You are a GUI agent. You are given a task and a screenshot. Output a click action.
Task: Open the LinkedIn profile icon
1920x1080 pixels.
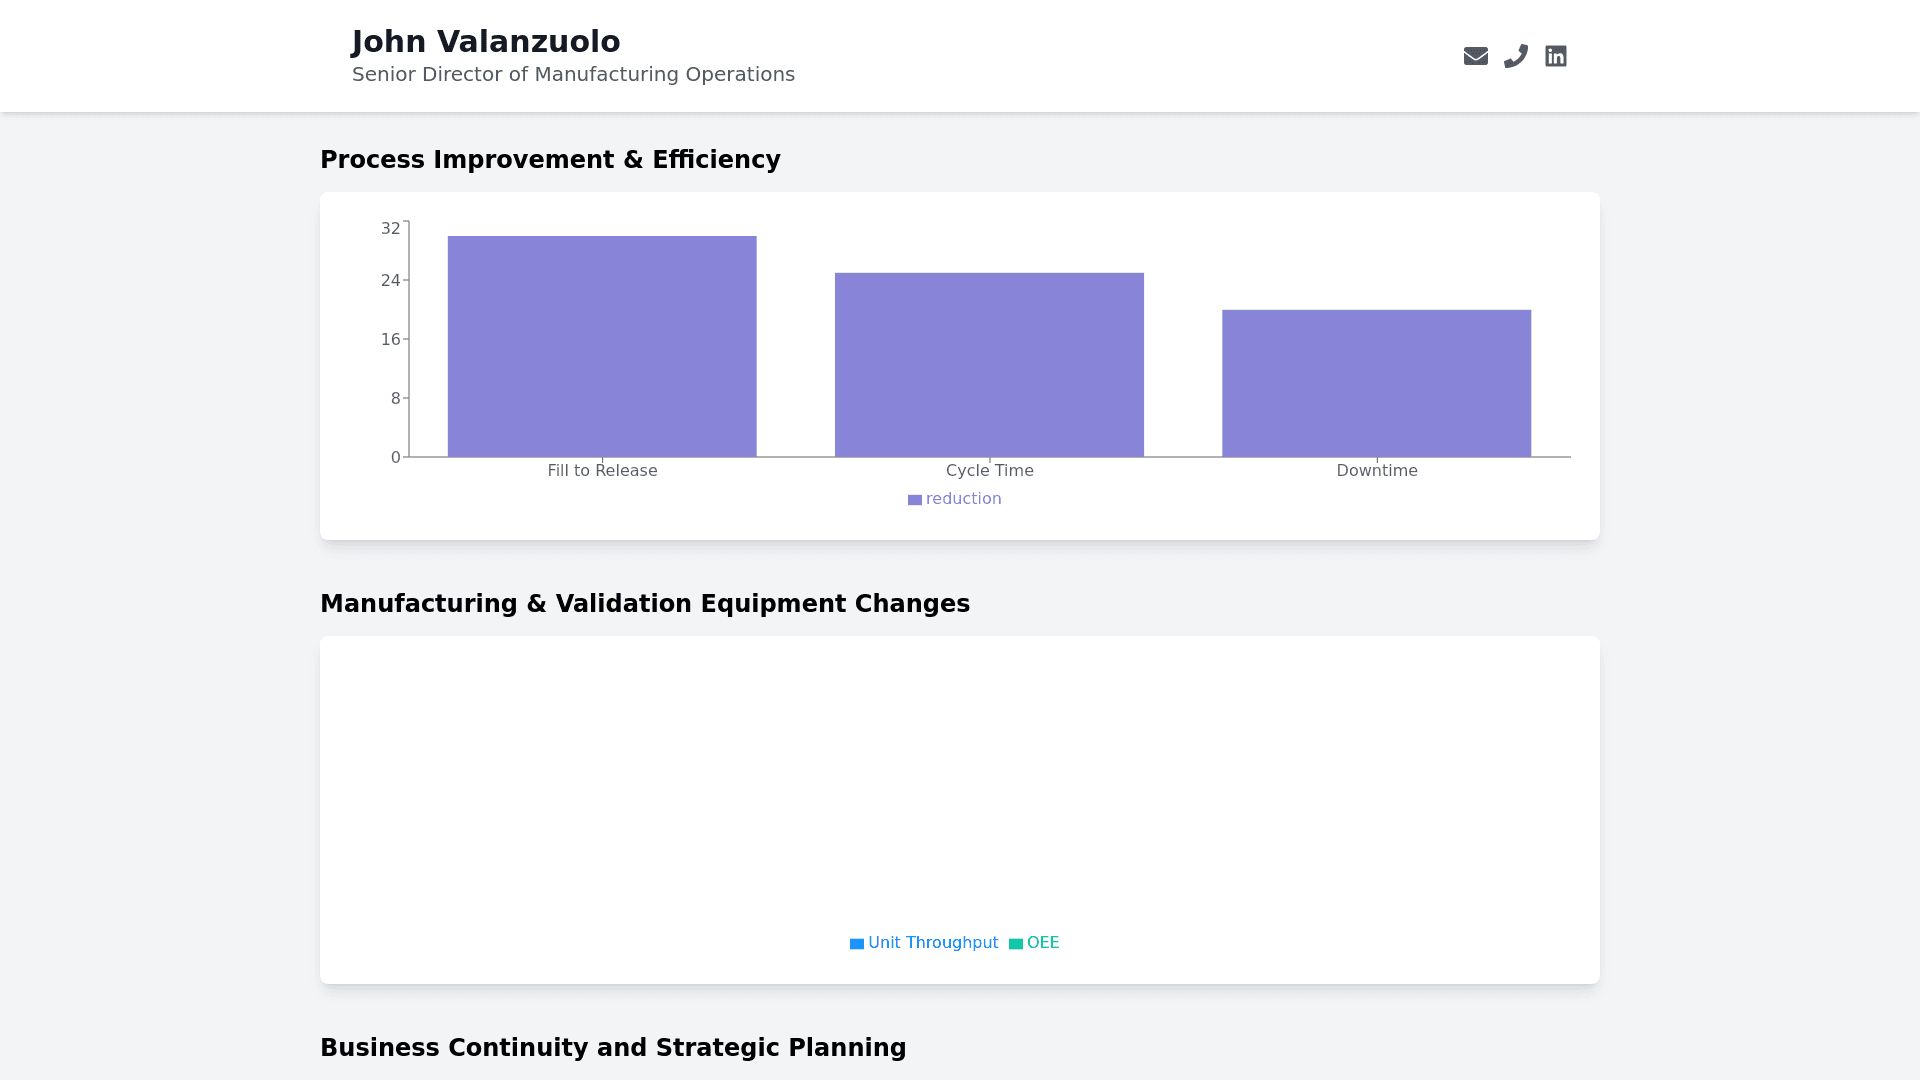(x=1555, y=56)
